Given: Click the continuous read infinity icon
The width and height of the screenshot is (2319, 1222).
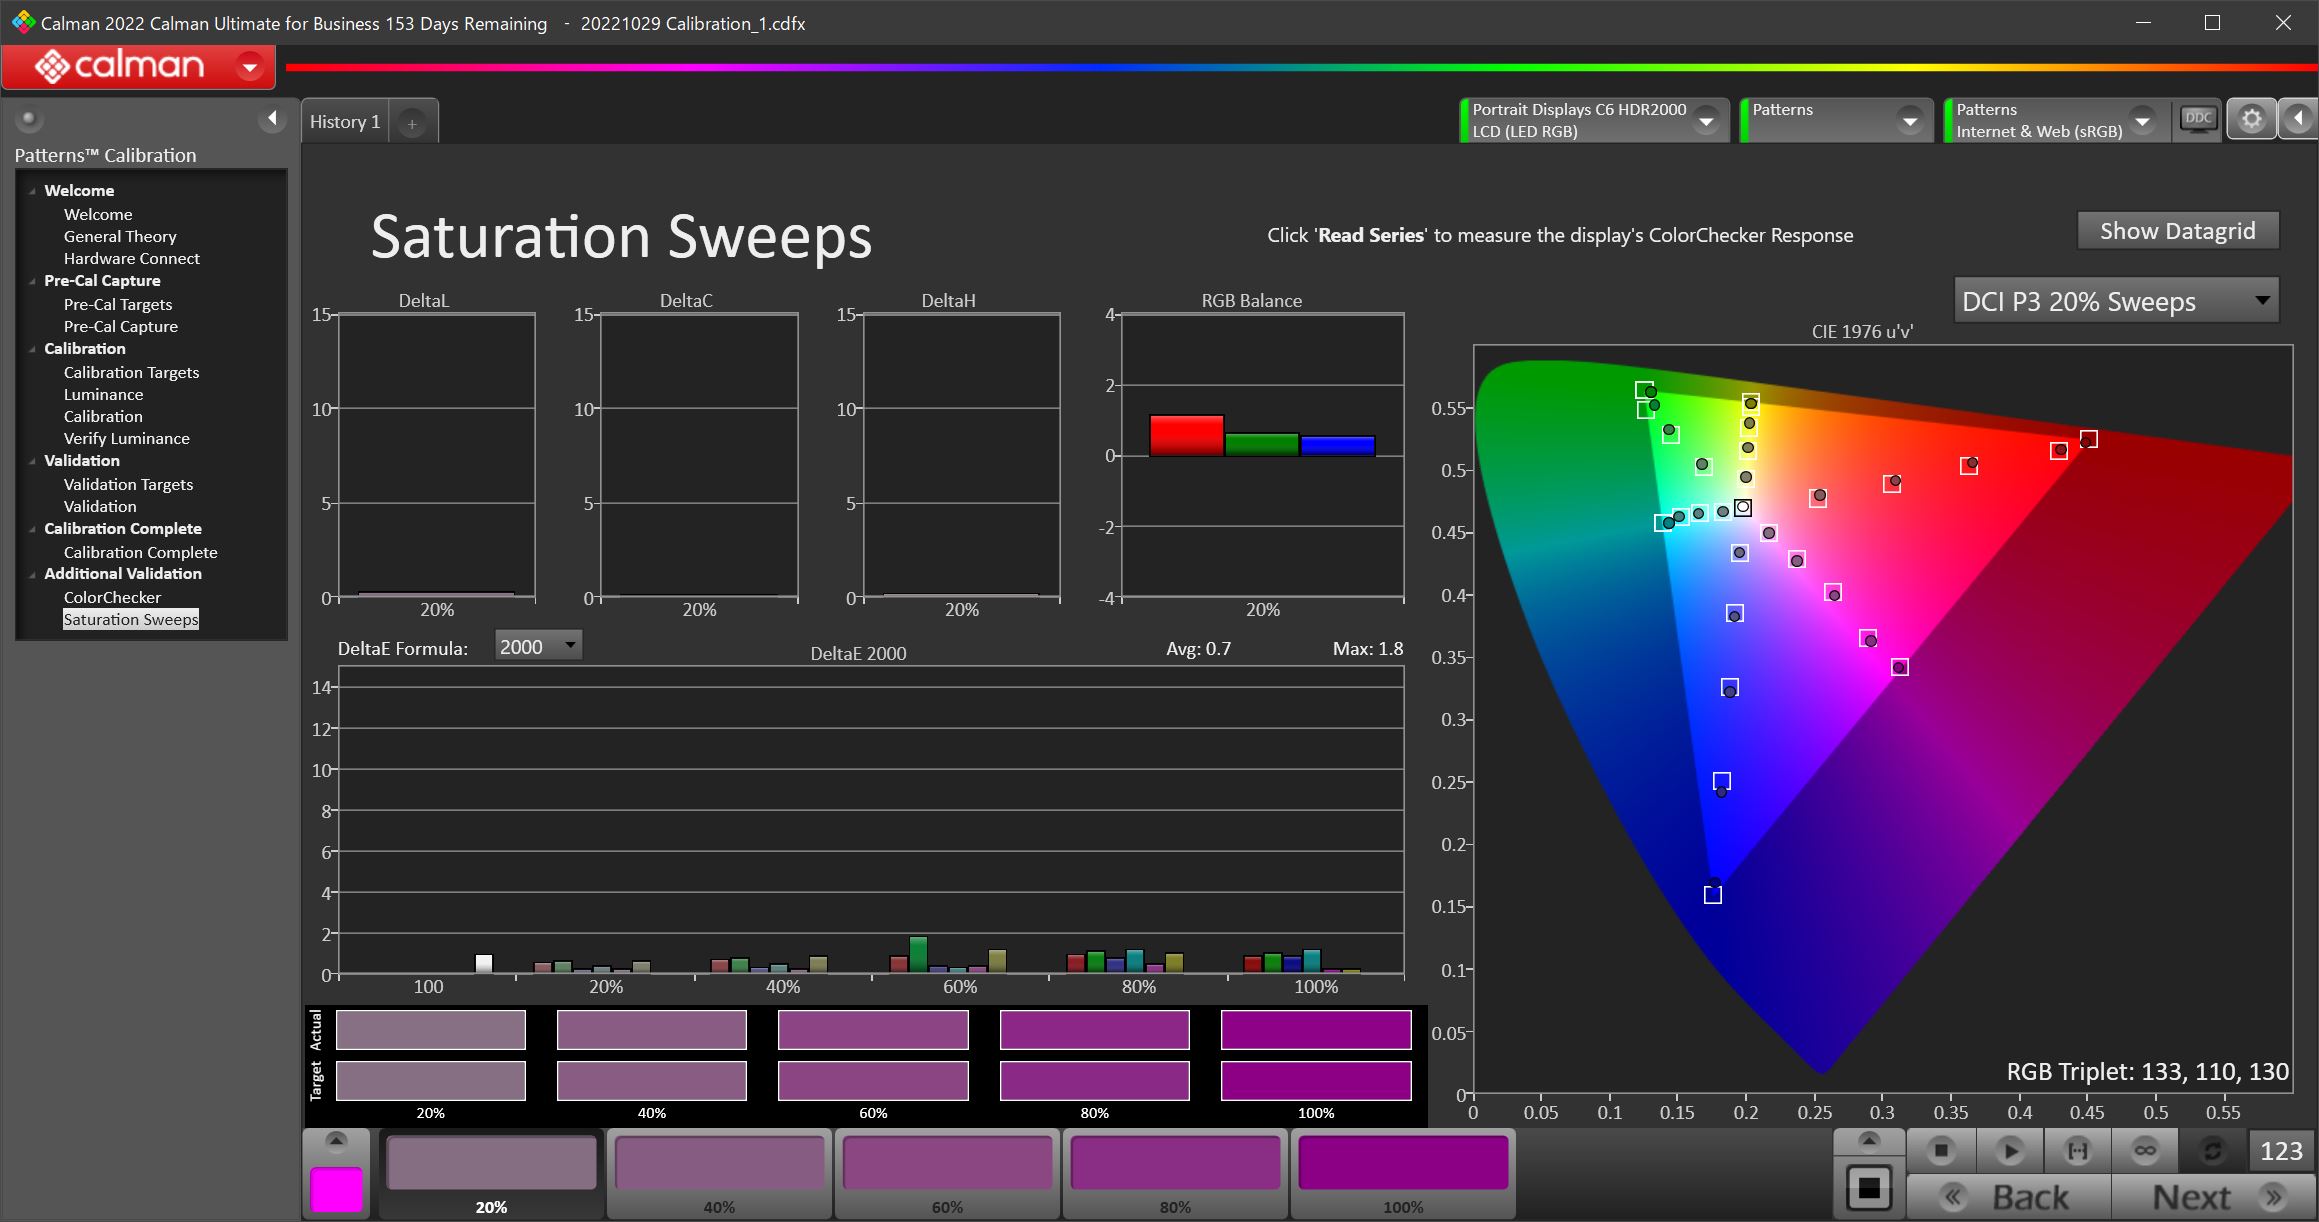Looking at the screenshot, I should pos(2145,1151).
